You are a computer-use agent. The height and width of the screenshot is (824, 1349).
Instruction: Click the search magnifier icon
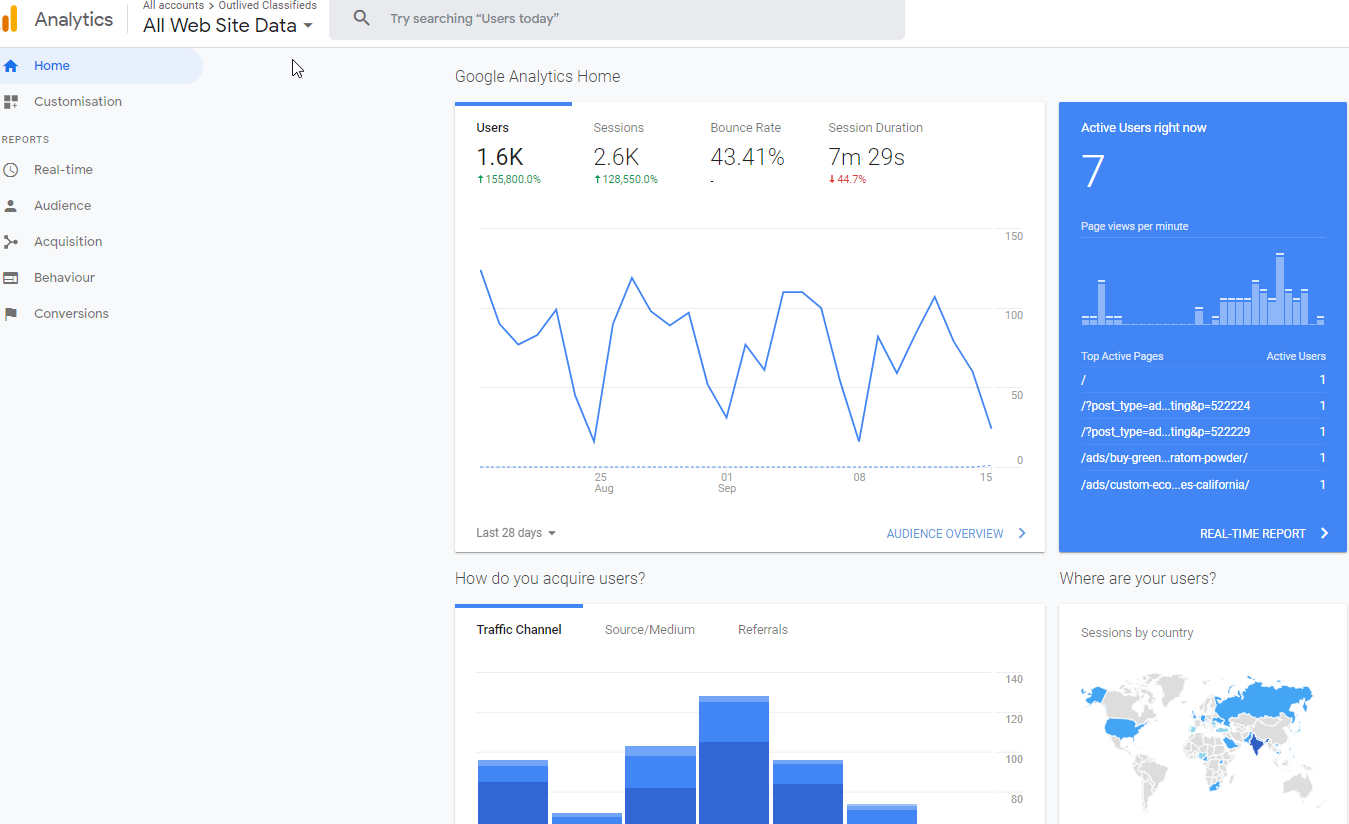click(x=362, y=19)
